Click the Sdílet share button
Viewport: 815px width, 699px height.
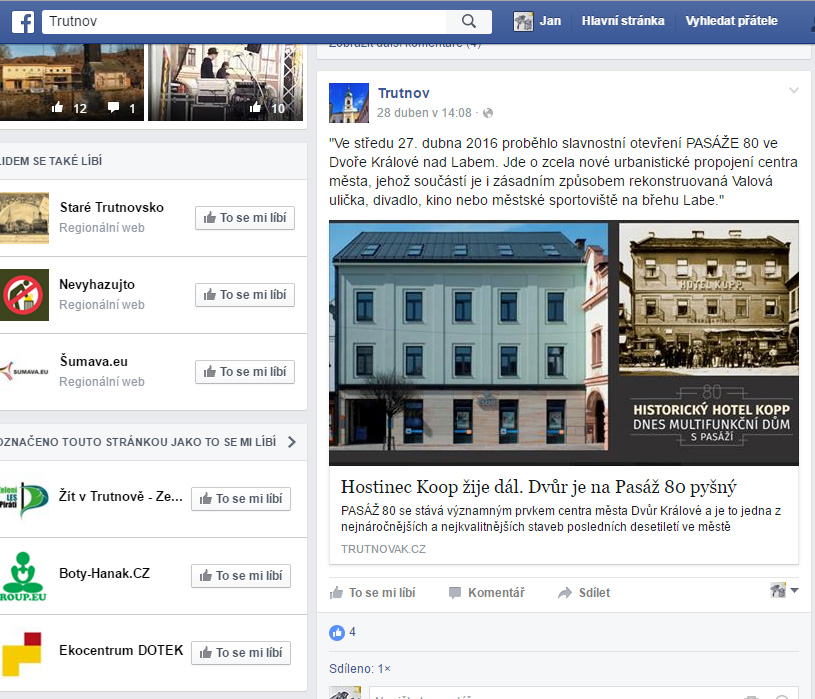coord(584,593)
